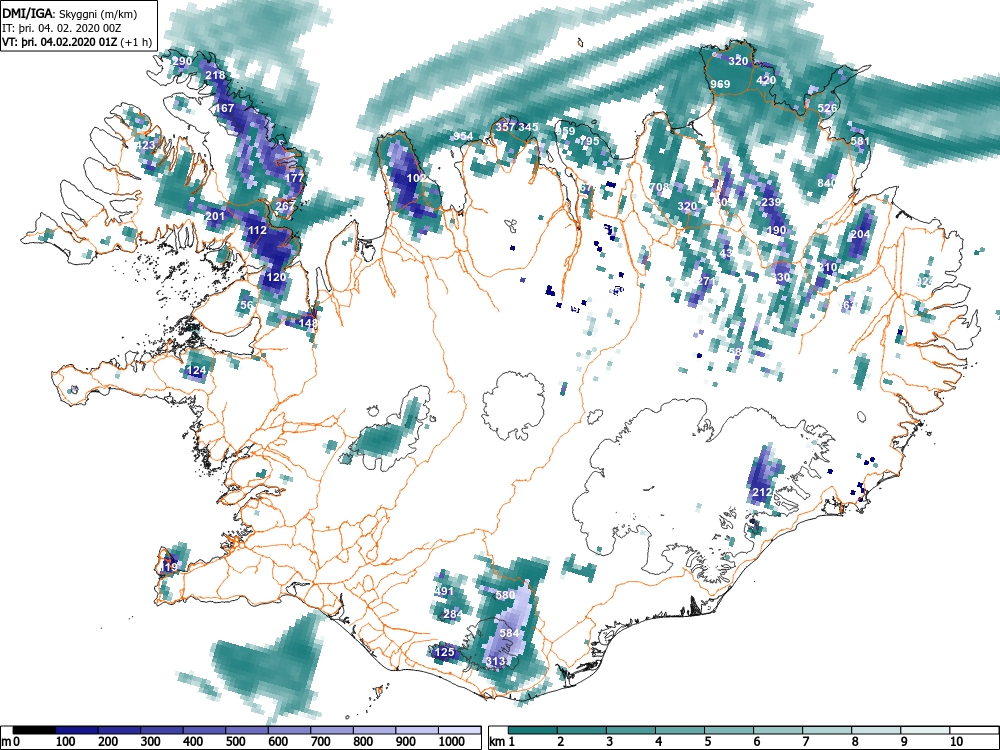Click the visibility value 177 on the map

[294, 178]
